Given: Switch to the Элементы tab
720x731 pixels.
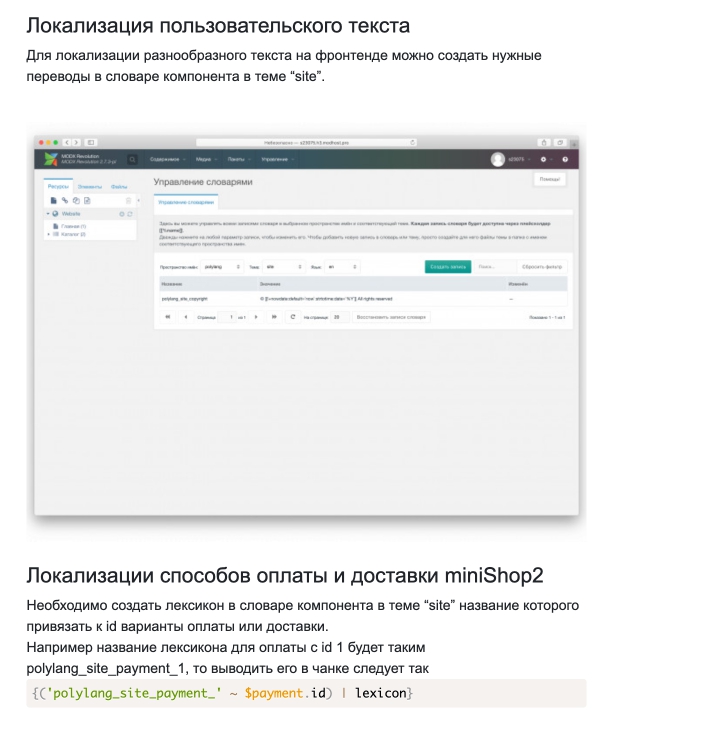Looking at the screenshot, I should [x=90, y=187].
